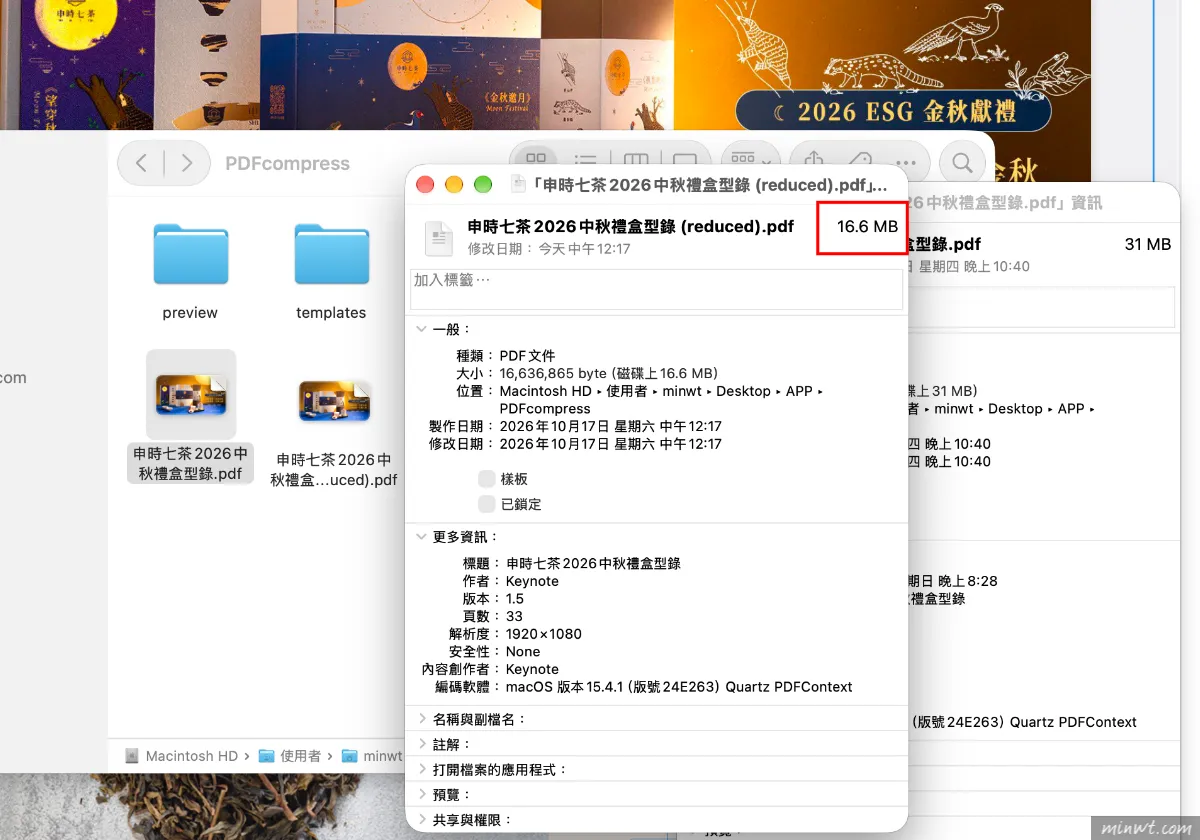
Task: Select the preview folder
Action: 190,254
